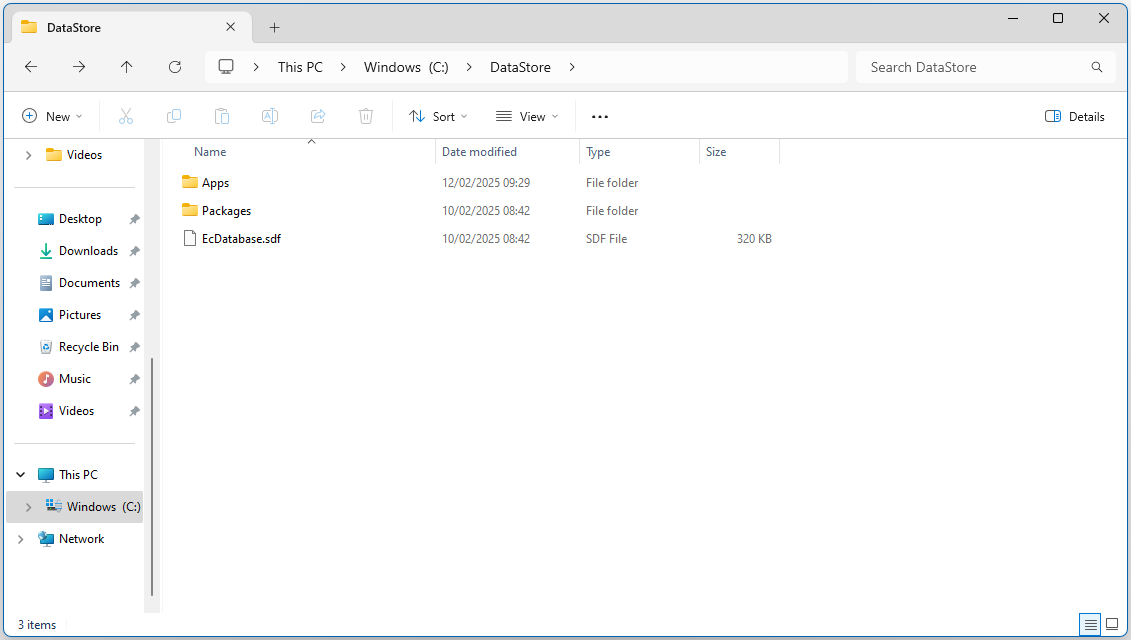1131x640 pixels.
Task: Delete the selected file via toolbar icon
Action: [366, 116]
